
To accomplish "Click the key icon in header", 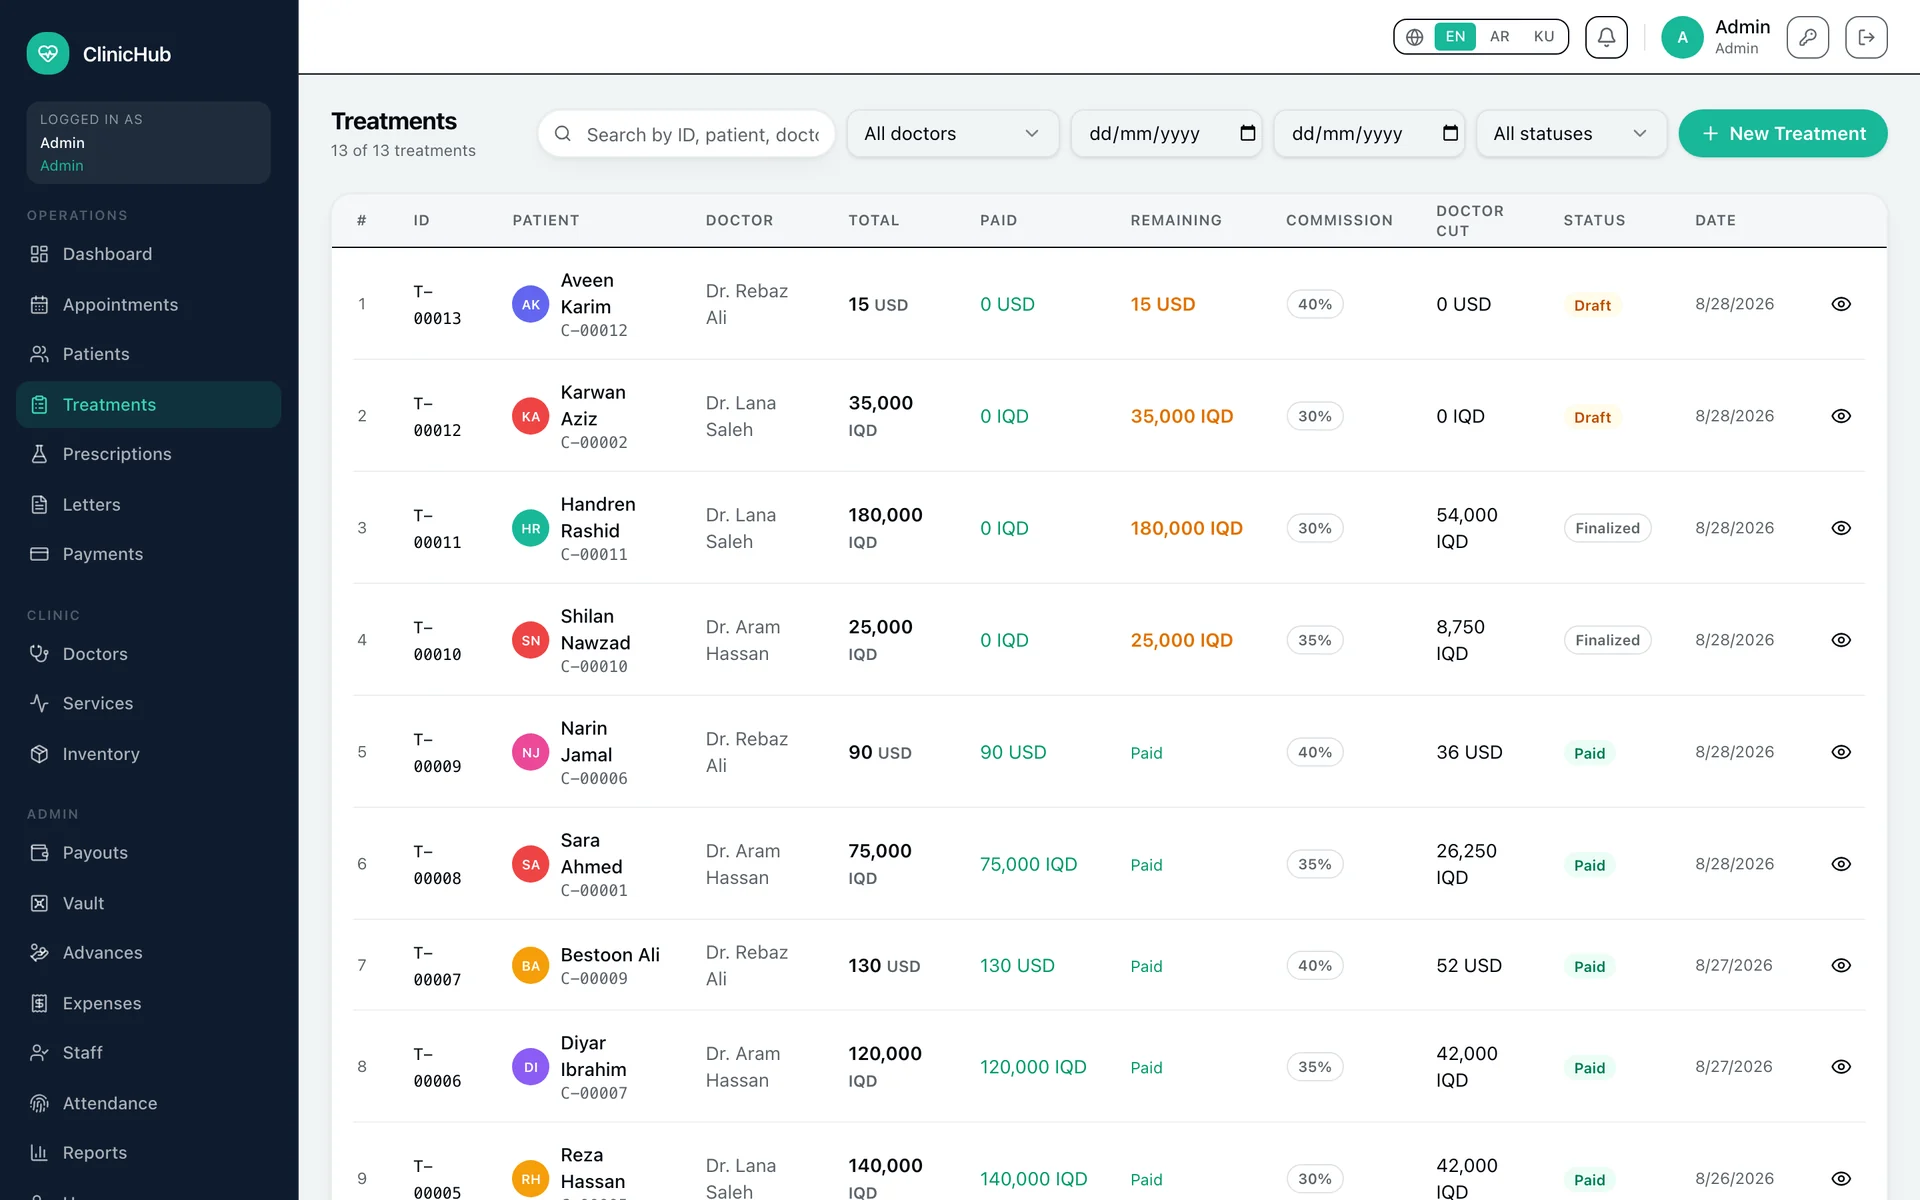I will (1807, 37).
